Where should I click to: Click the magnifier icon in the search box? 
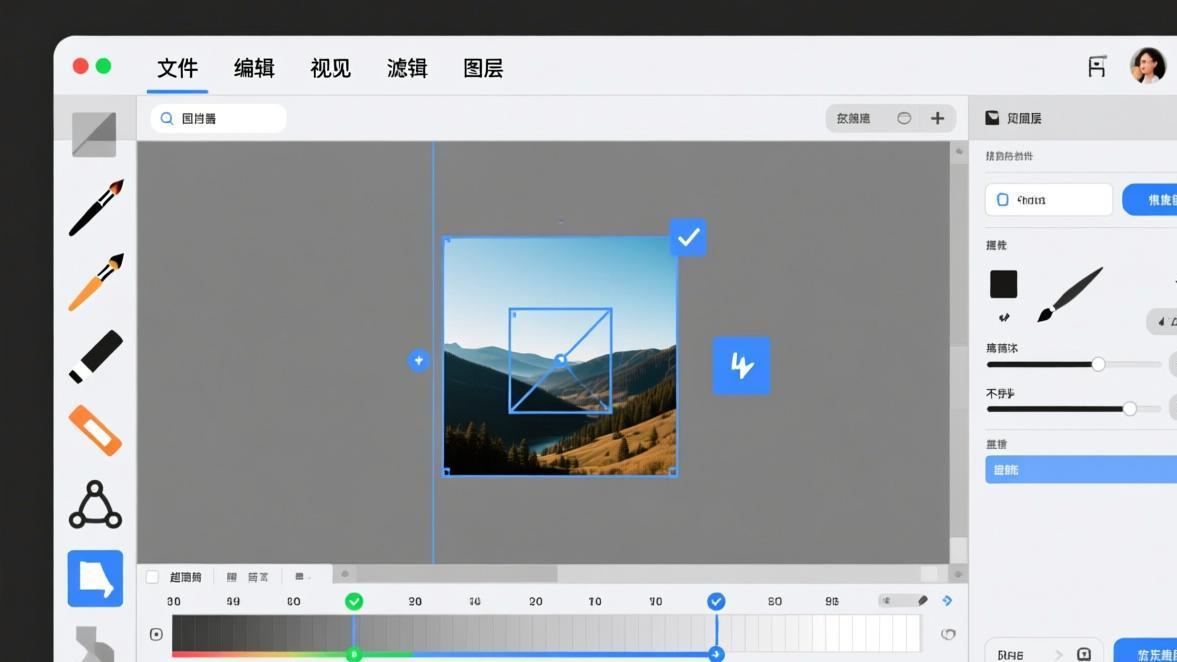pyautogui.click(x=167, y=119)
